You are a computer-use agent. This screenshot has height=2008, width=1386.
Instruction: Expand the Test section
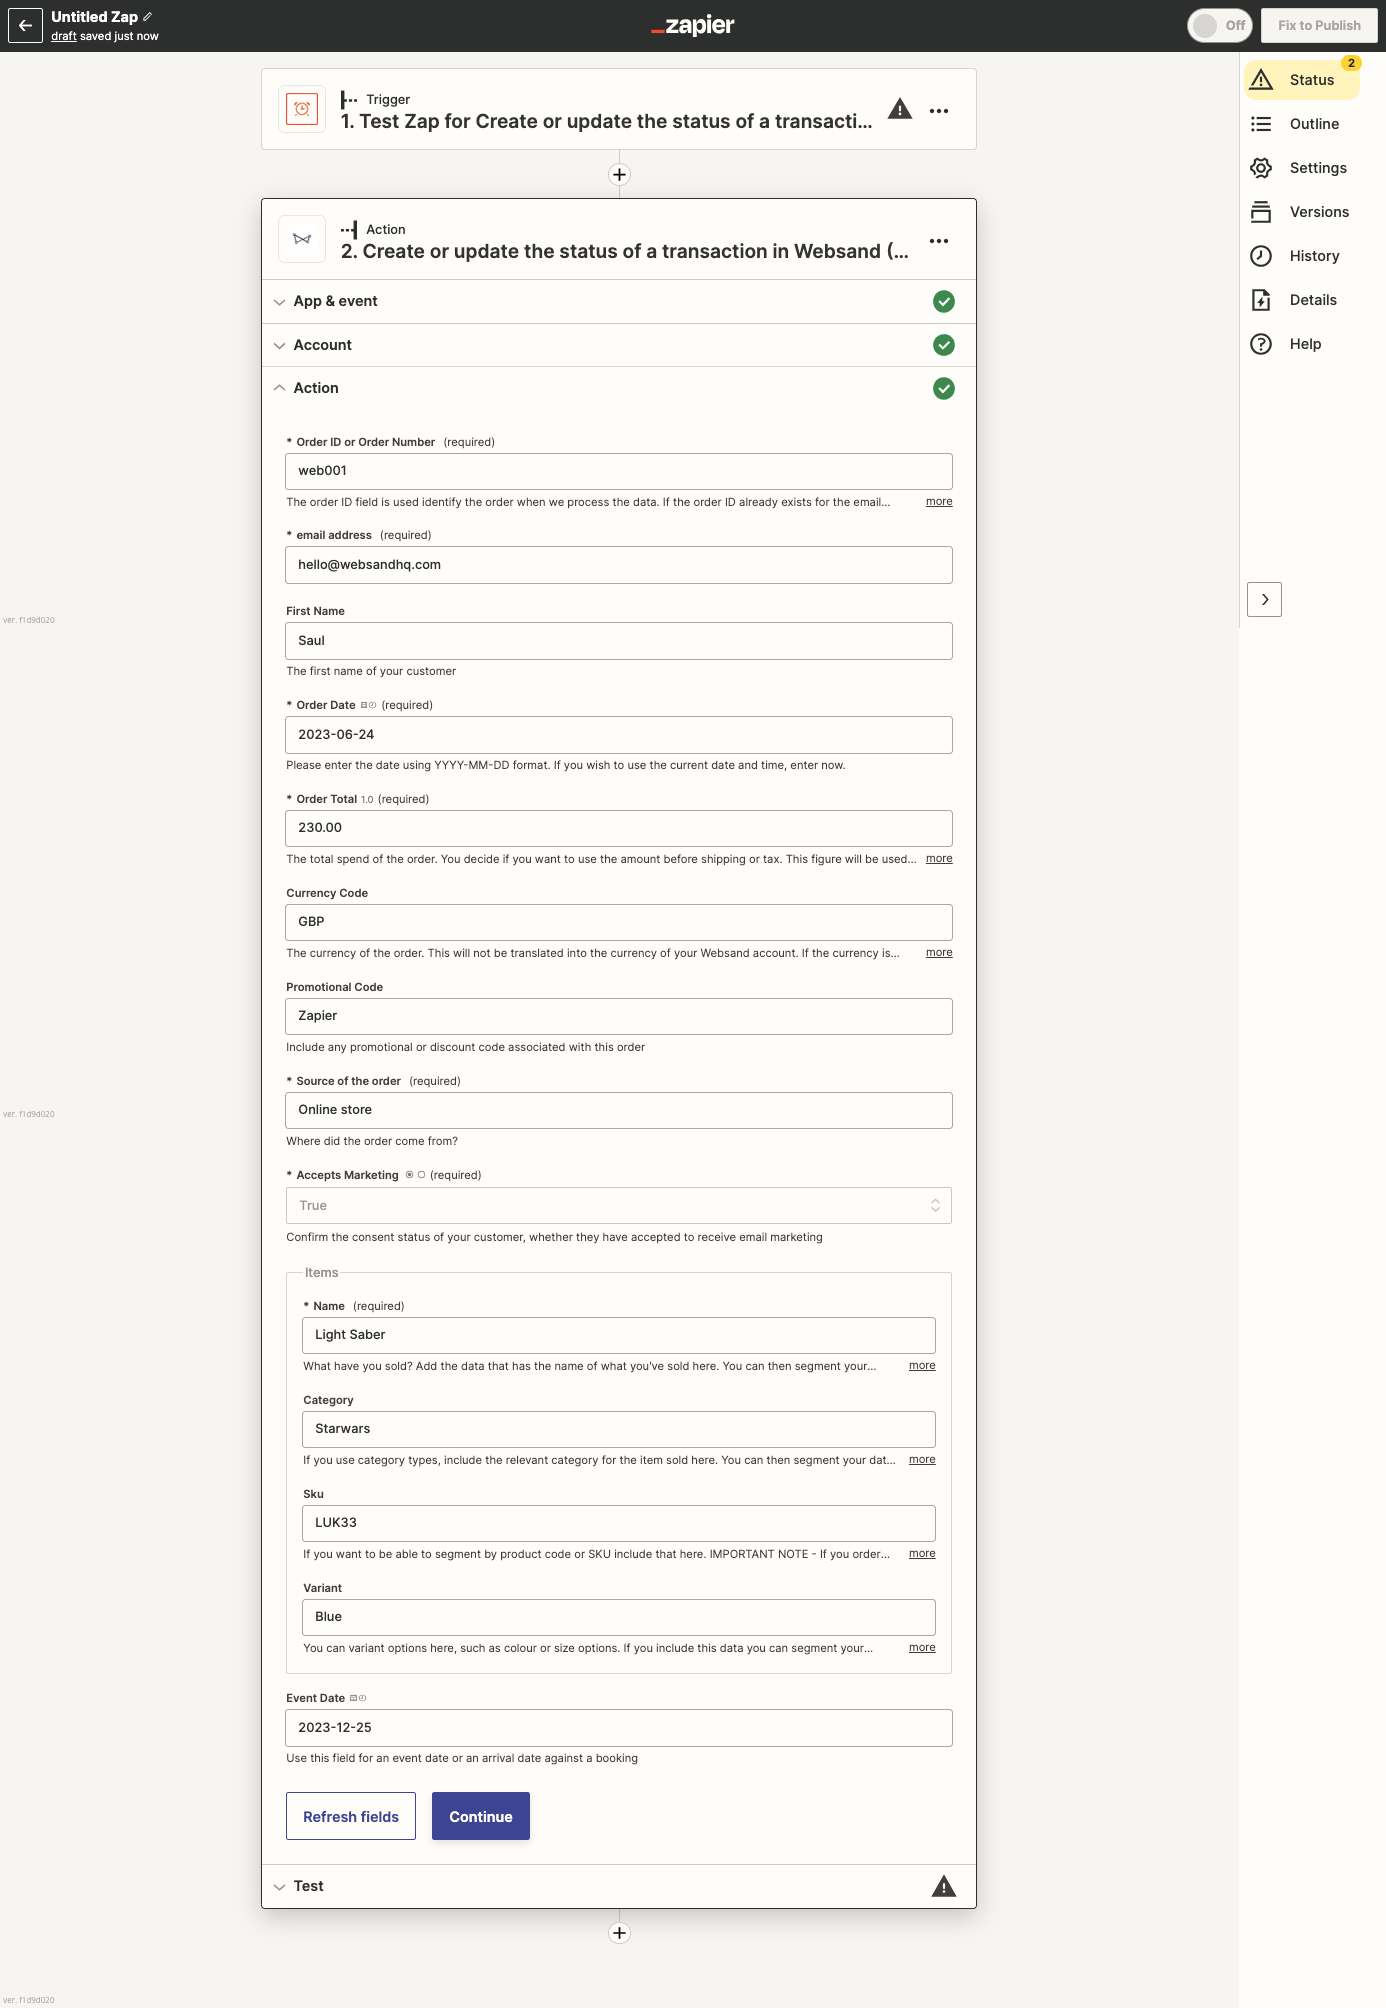coord(619,1886)
